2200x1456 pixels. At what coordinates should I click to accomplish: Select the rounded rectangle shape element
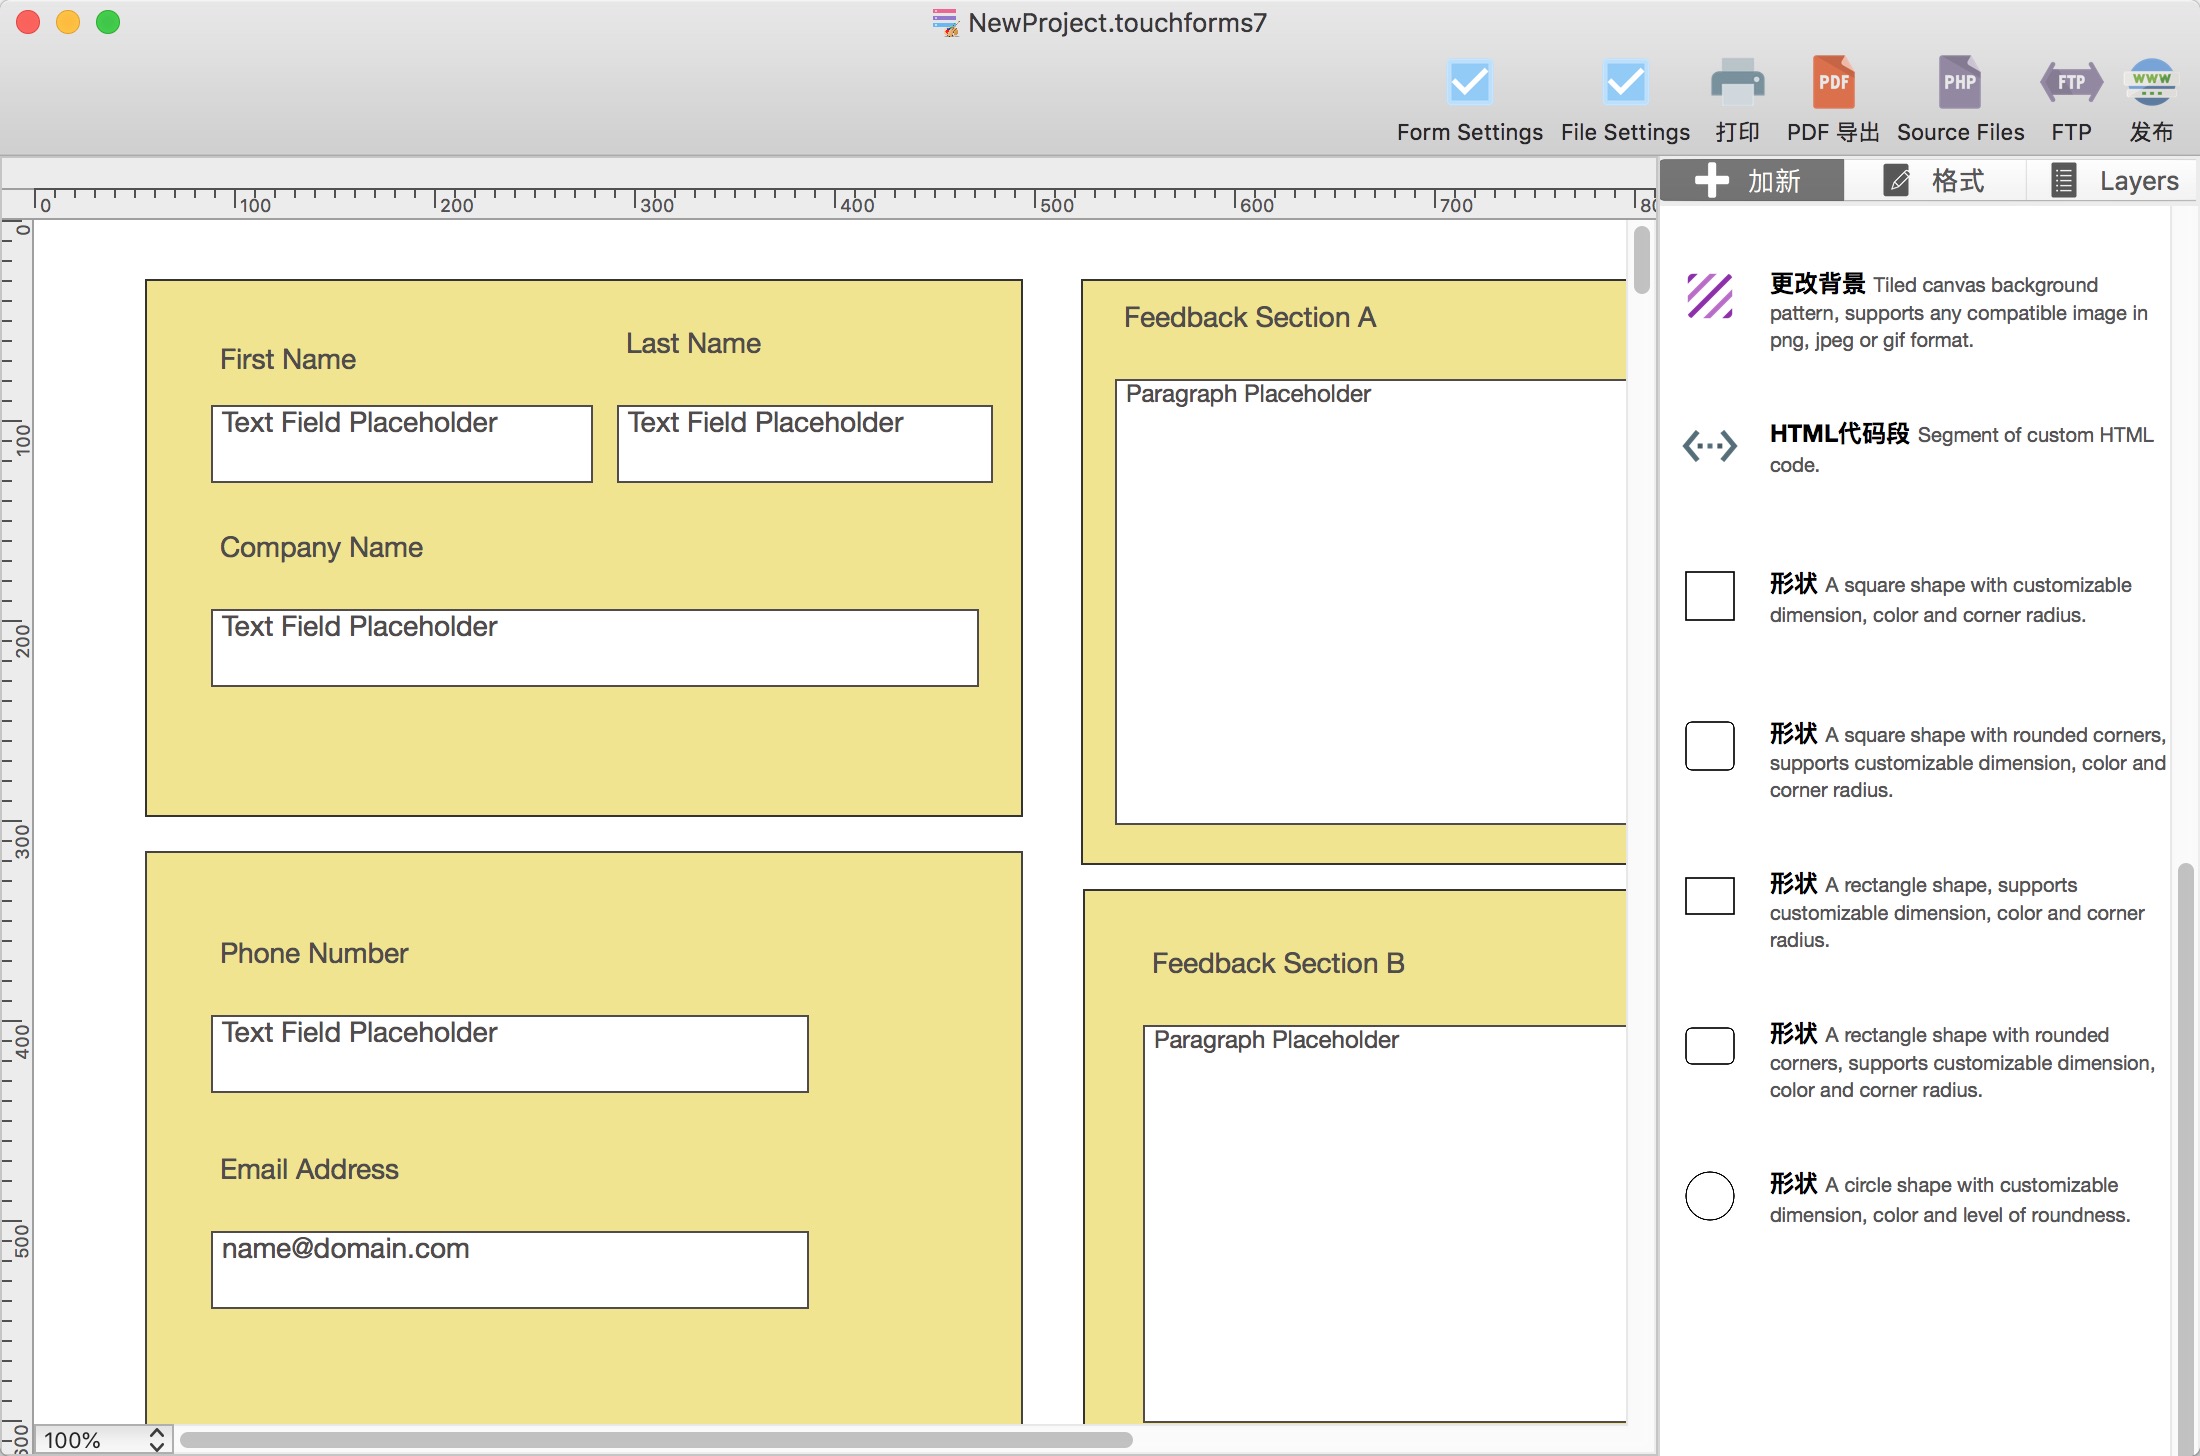[1713, 1046]
